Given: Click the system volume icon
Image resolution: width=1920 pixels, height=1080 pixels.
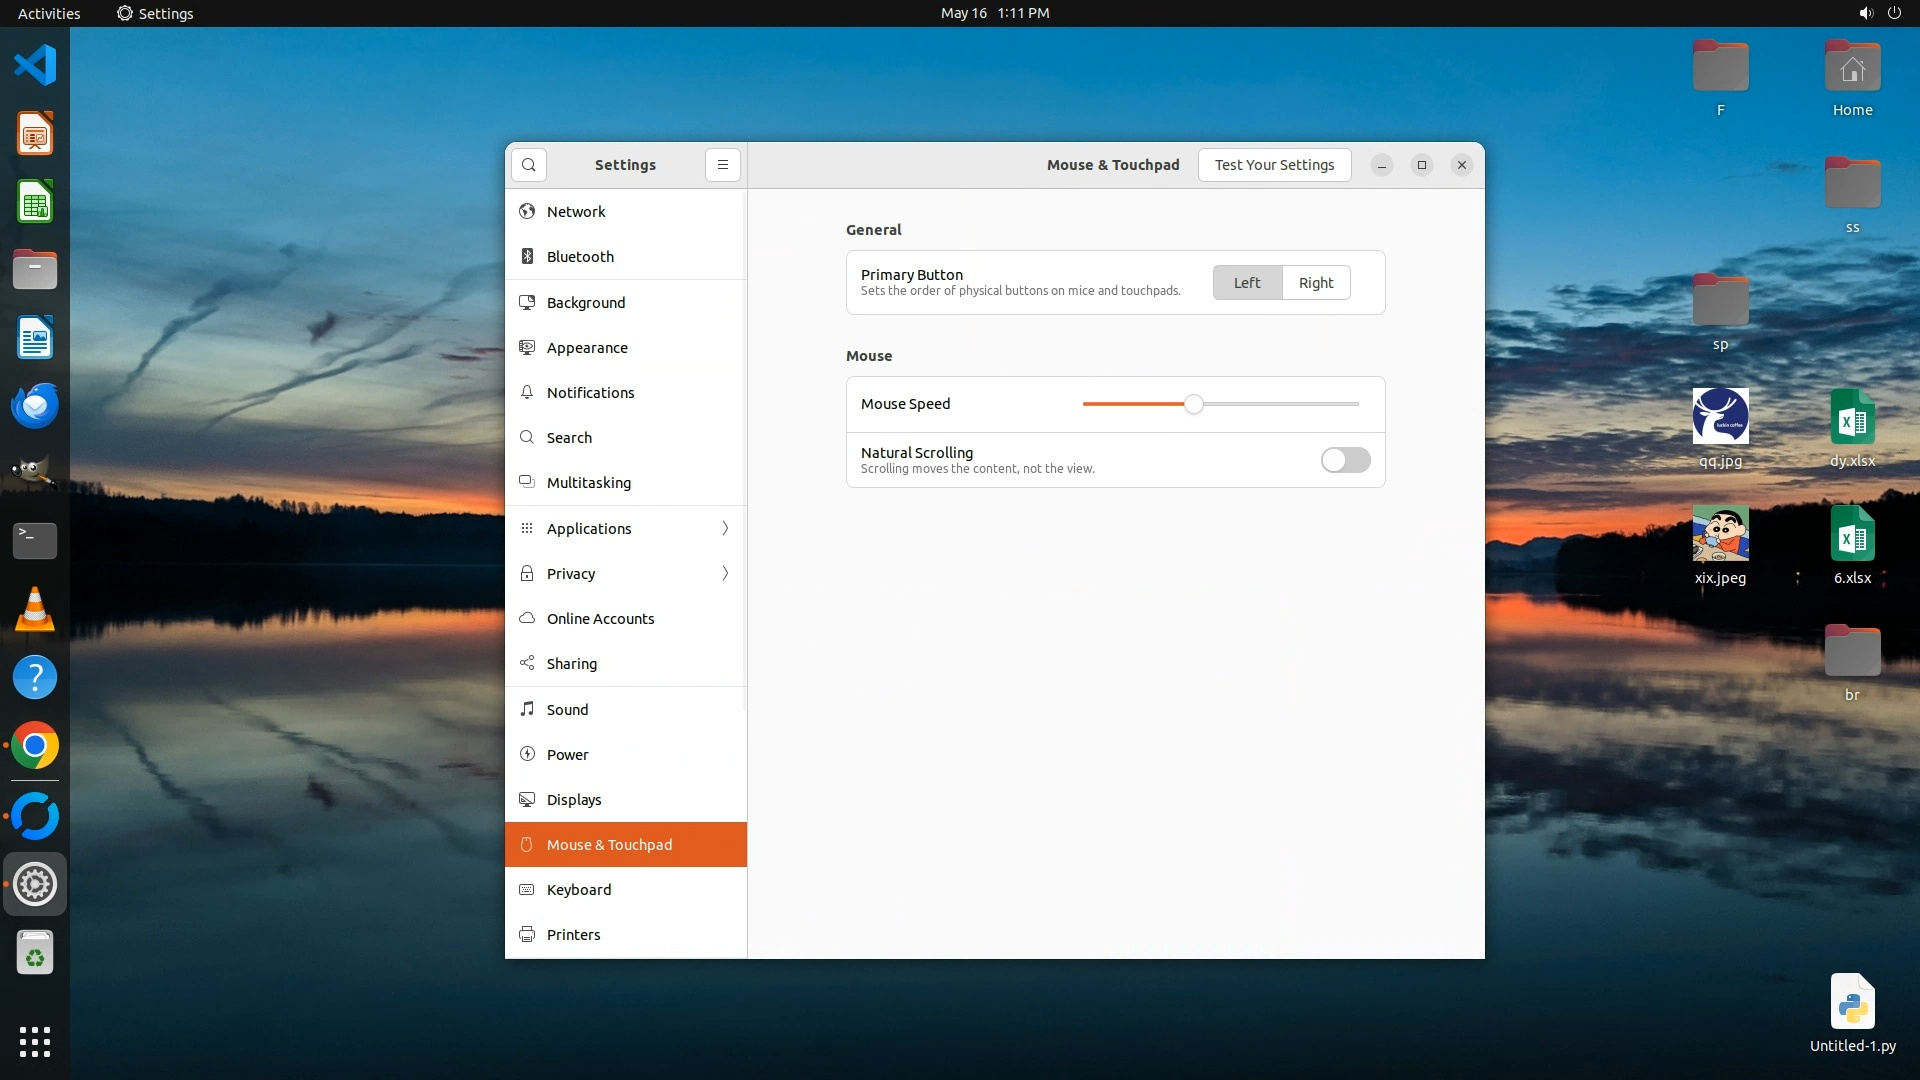Looking at the screenshot, I should tap(1865, 13).
